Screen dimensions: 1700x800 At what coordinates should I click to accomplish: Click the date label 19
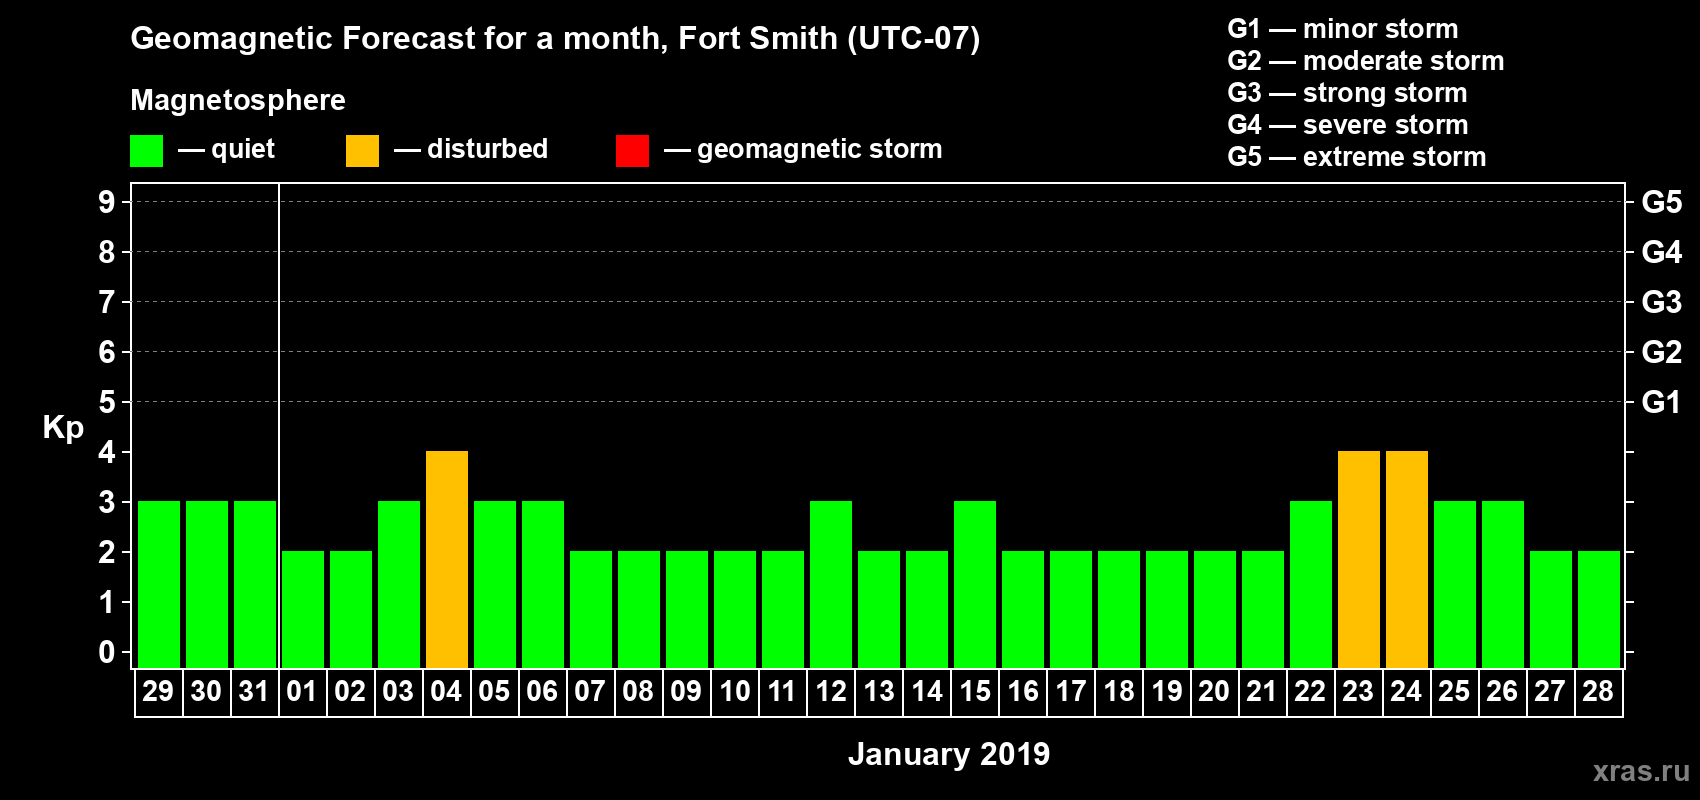(1166, 691)
